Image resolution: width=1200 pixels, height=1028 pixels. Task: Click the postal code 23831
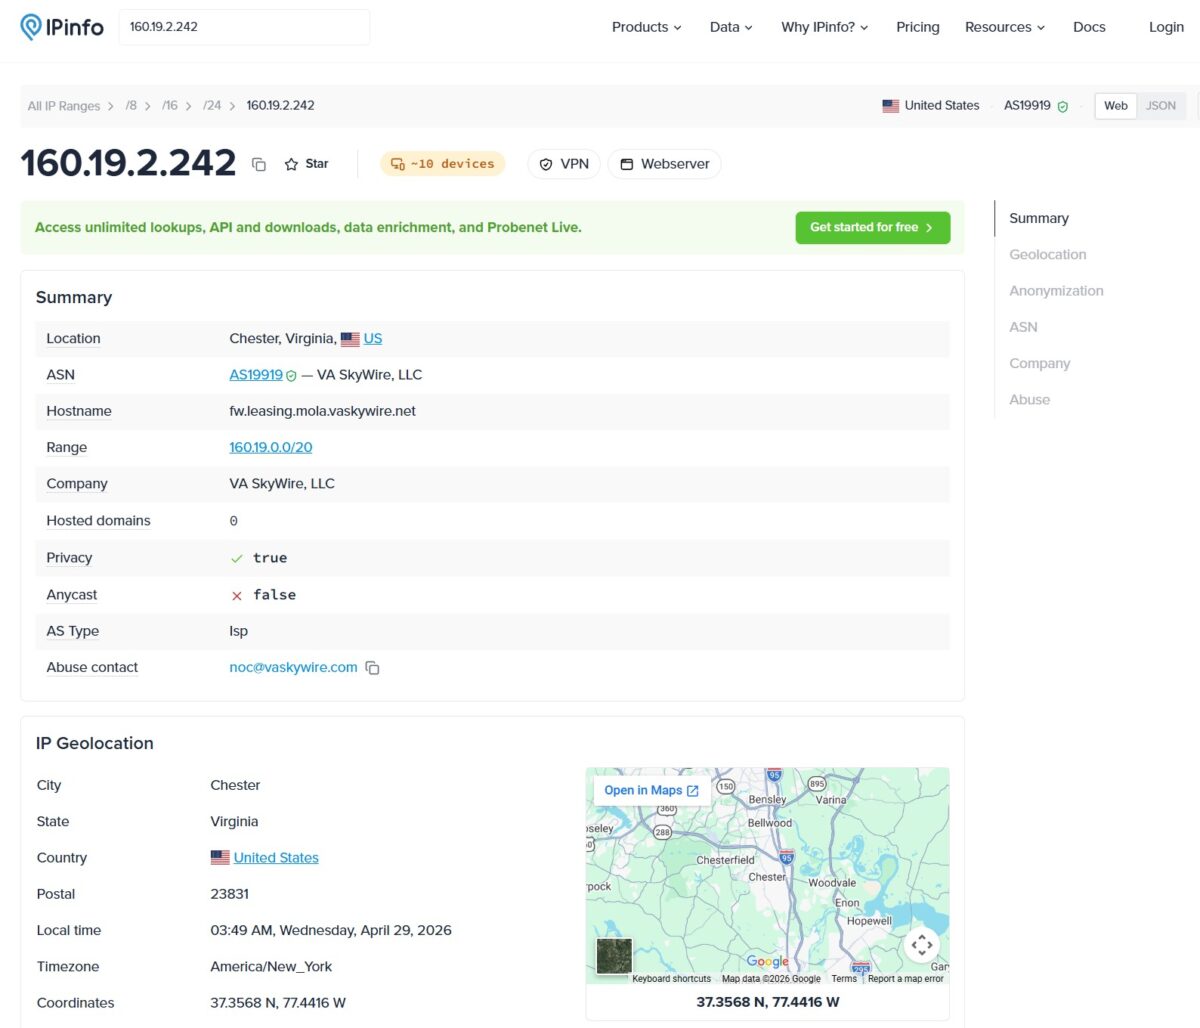coord(230,895)
